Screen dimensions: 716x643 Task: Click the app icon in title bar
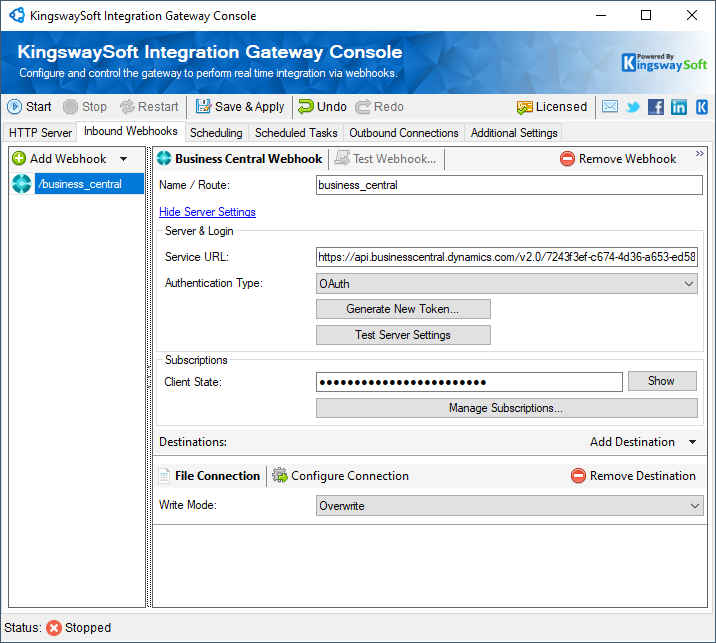coord(17,15)
